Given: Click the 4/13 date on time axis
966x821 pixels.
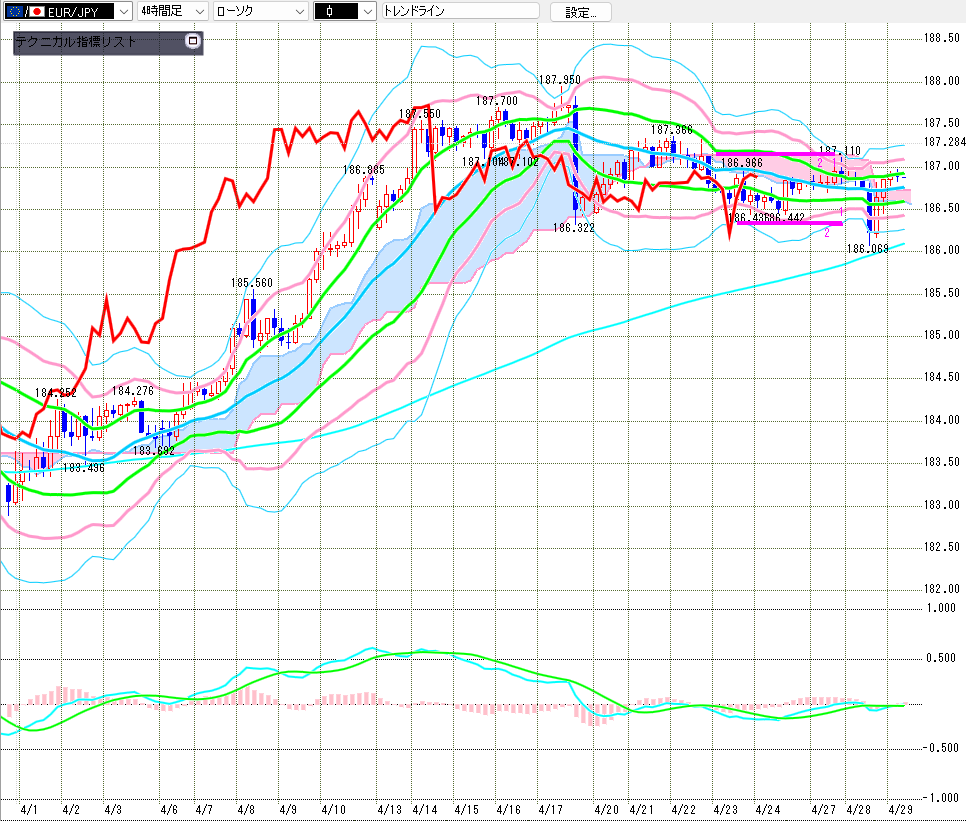Looking at the screenshot, I should tap(389, 807).
